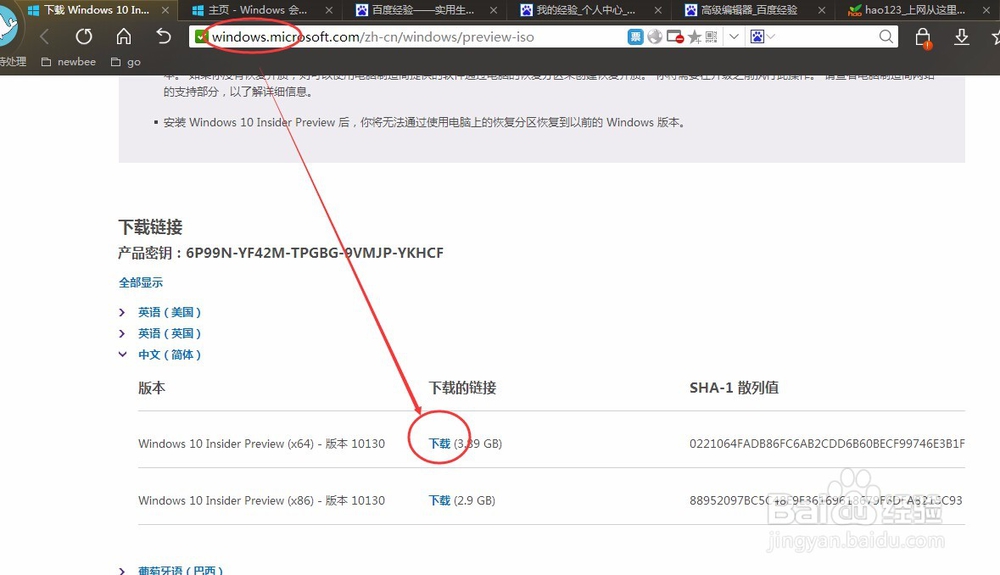Image resolution: width=1000 pixels, height=575 pixels.
Task: Click the 全部显示 link
Action: [141, 282]
